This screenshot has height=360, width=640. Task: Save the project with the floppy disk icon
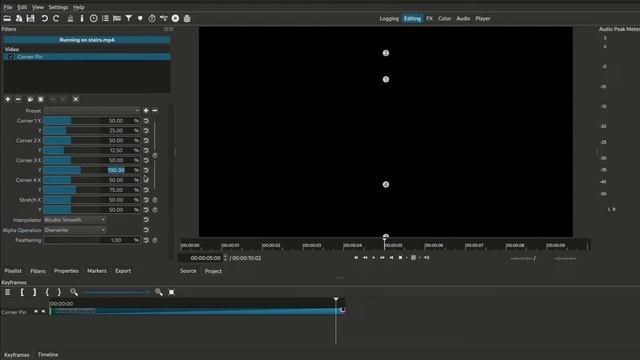point(31,18)
